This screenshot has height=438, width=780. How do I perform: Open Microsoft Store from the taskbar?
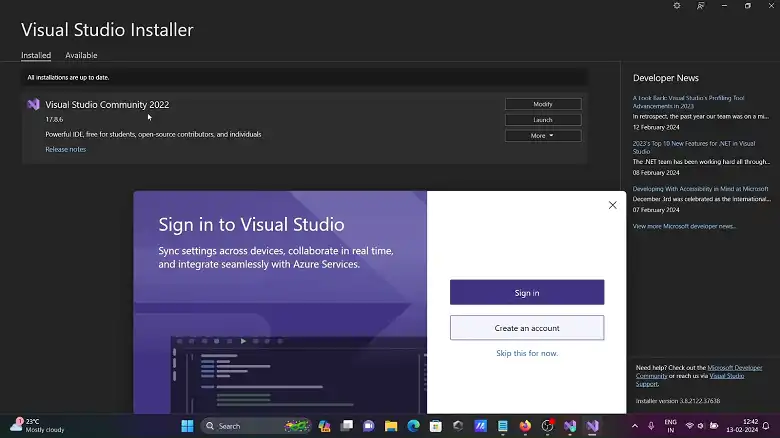point(436,426)
